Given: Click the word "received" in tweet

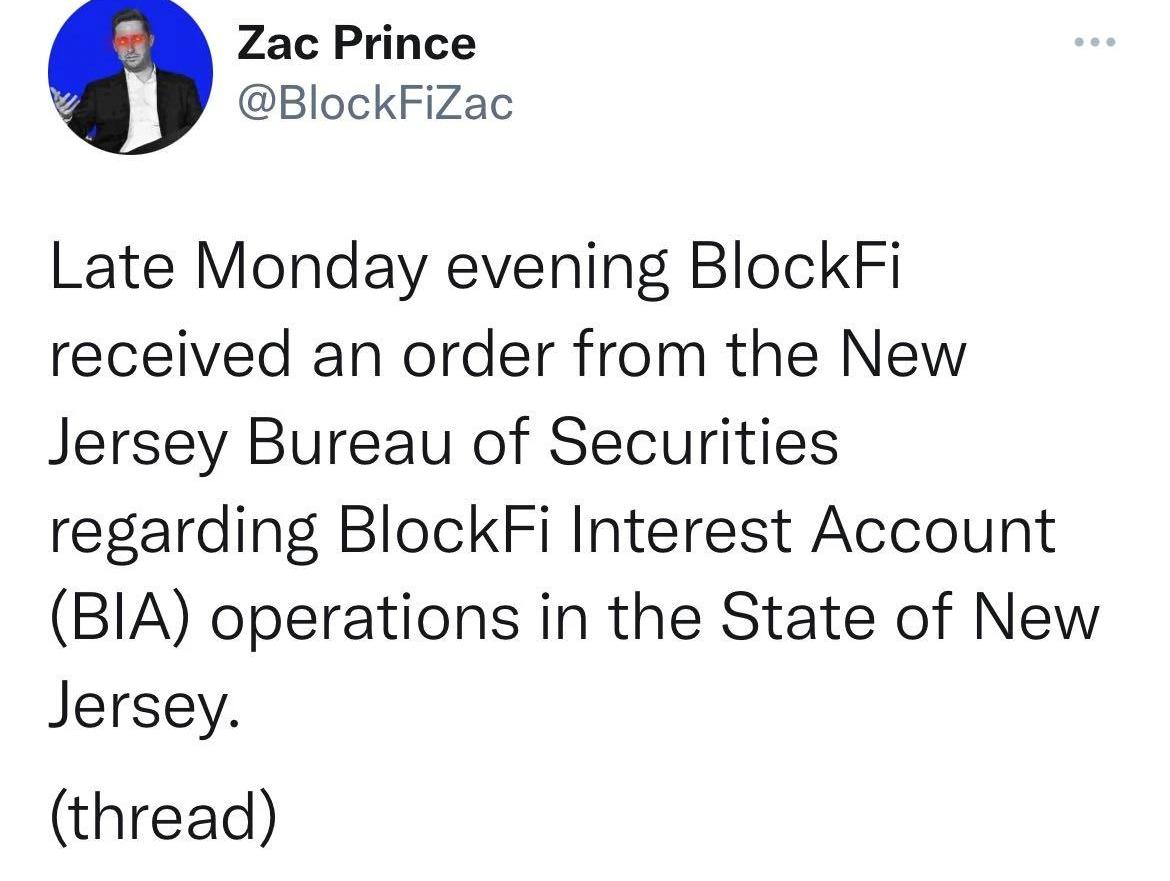Looking at the screenshot, I should tap(171, 353).
